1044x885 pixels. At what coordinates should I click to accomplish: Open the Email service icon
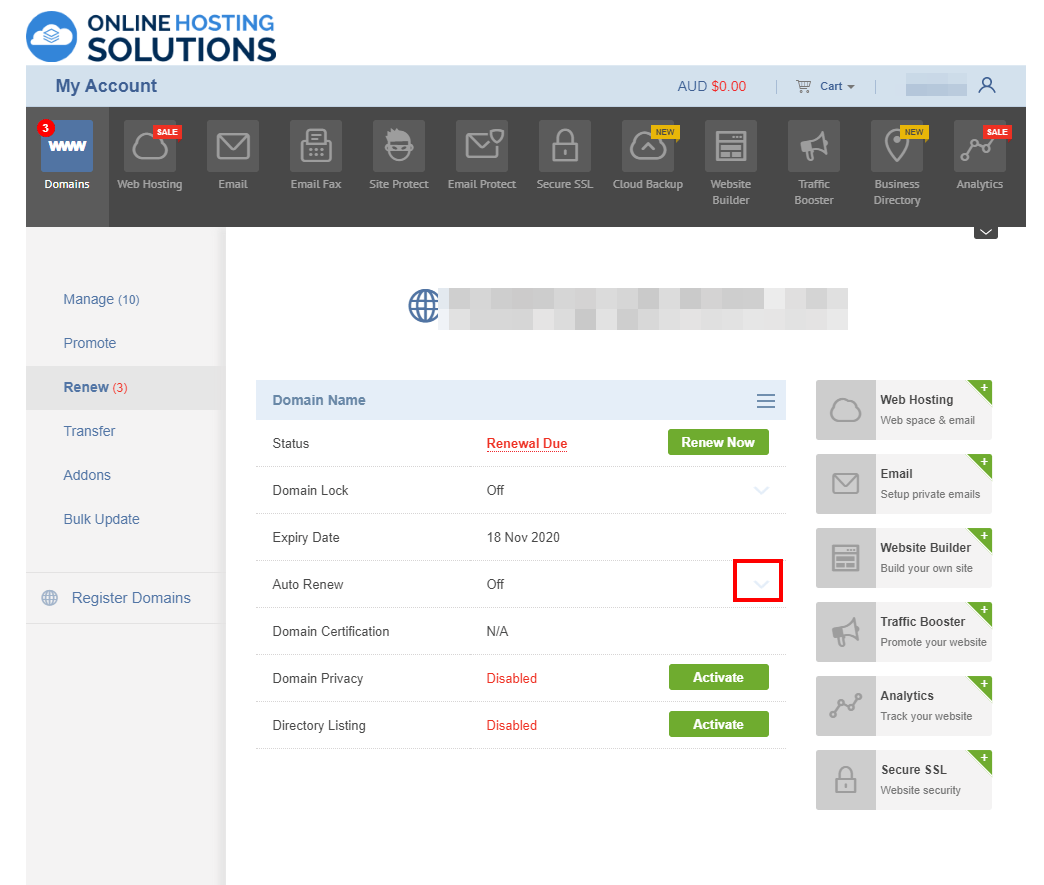point(232,147)
